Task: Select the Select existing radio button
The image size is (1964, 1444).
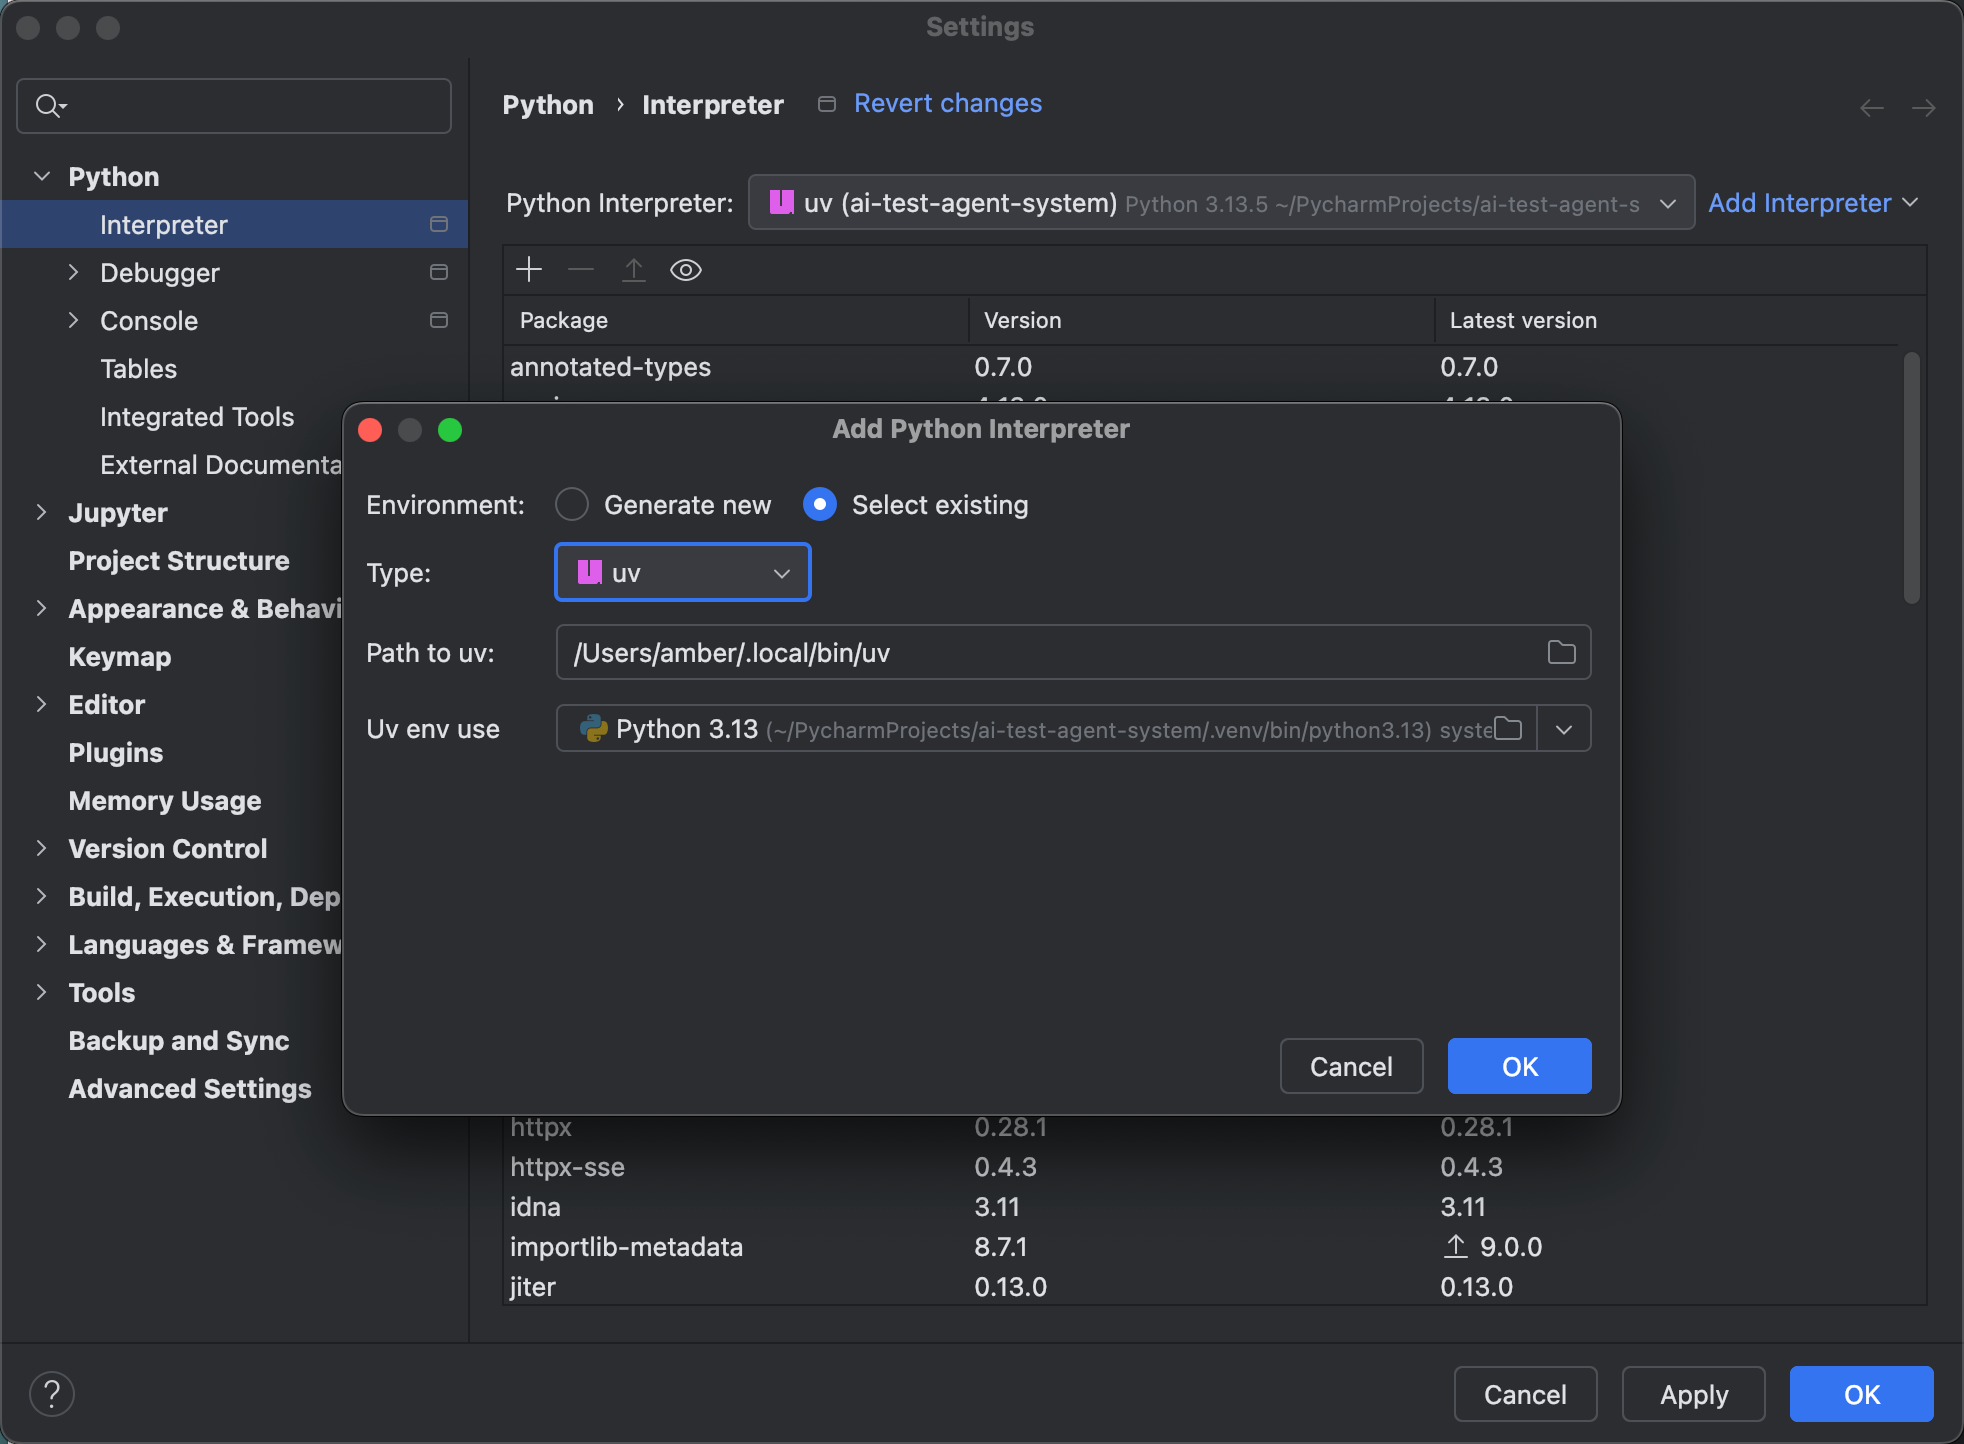Action: [820, 504]
